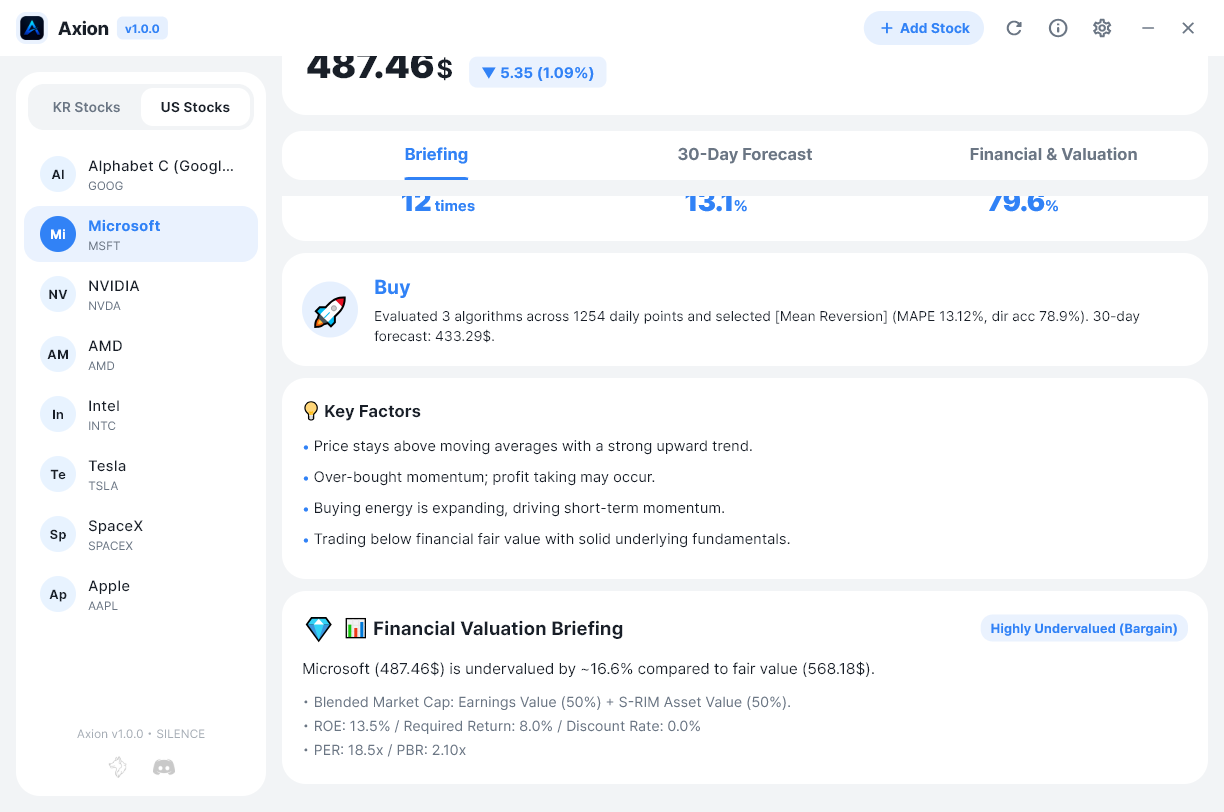Open the Discord icon in sidebar footer
The width and height of the screenshot is (1224, 812).
[164, 767]
